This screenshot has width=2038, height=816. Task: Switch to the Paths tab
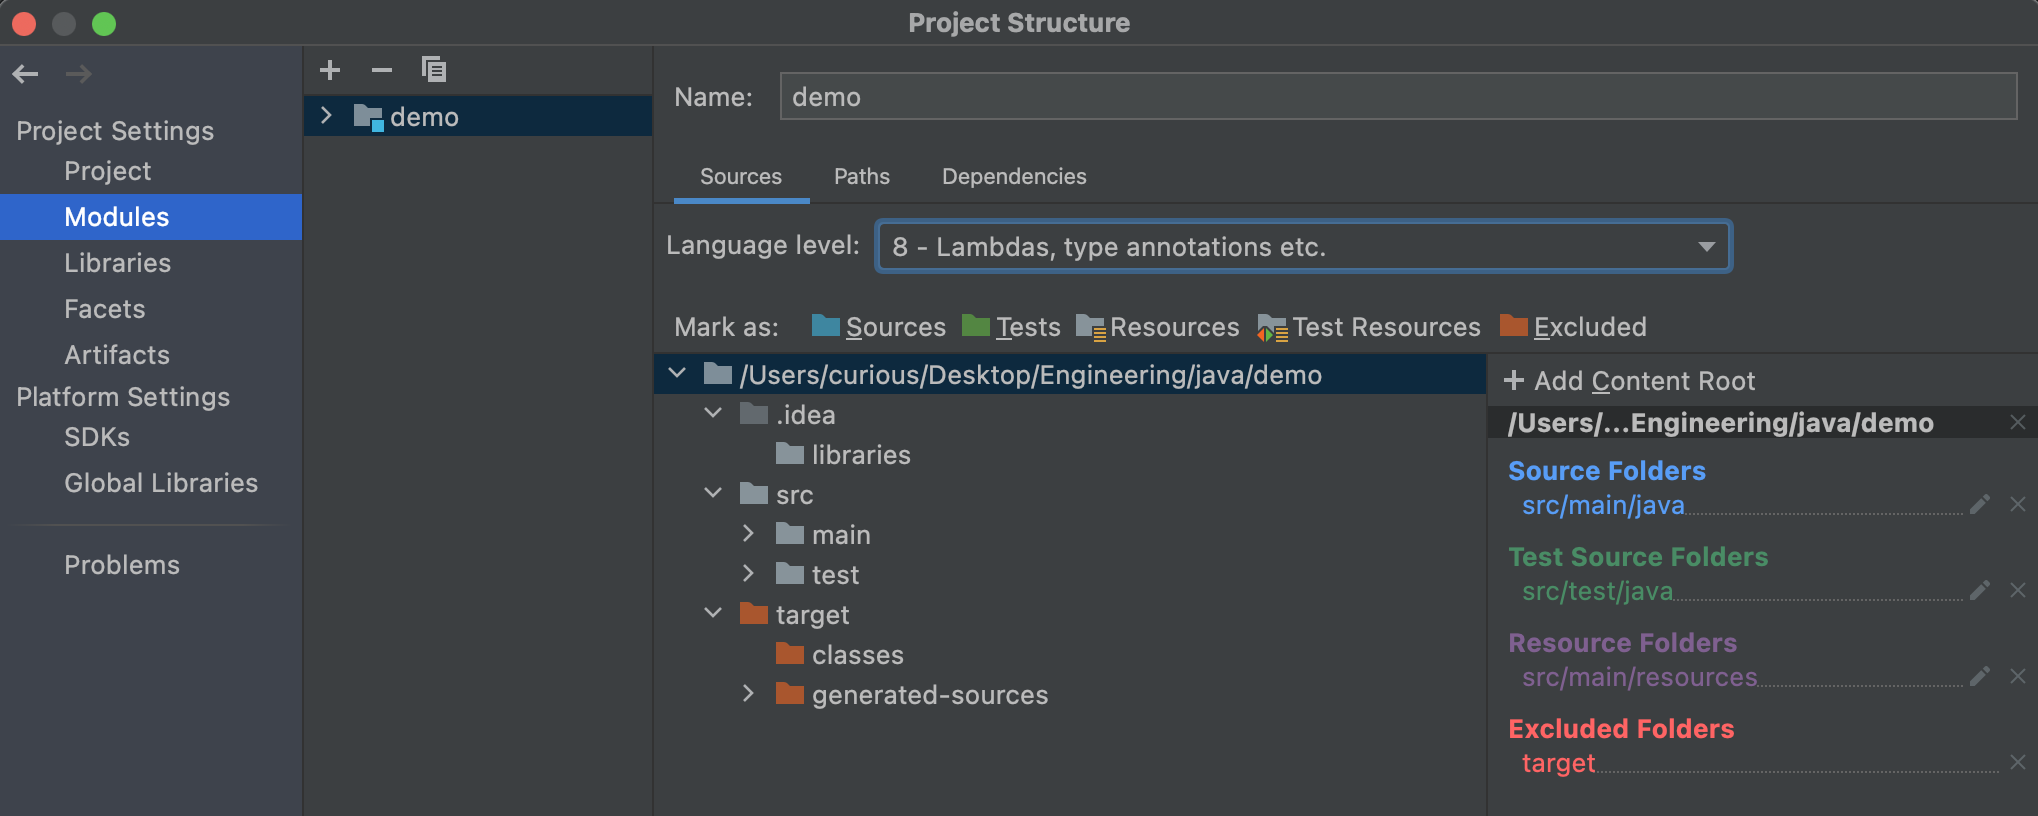(862, 177)
